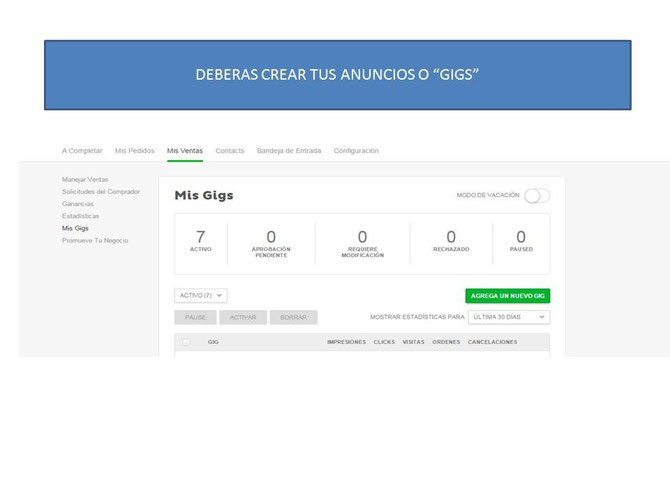Toggle Modo de Vacación switch
The image size is (670, 503).
[537, 196]
